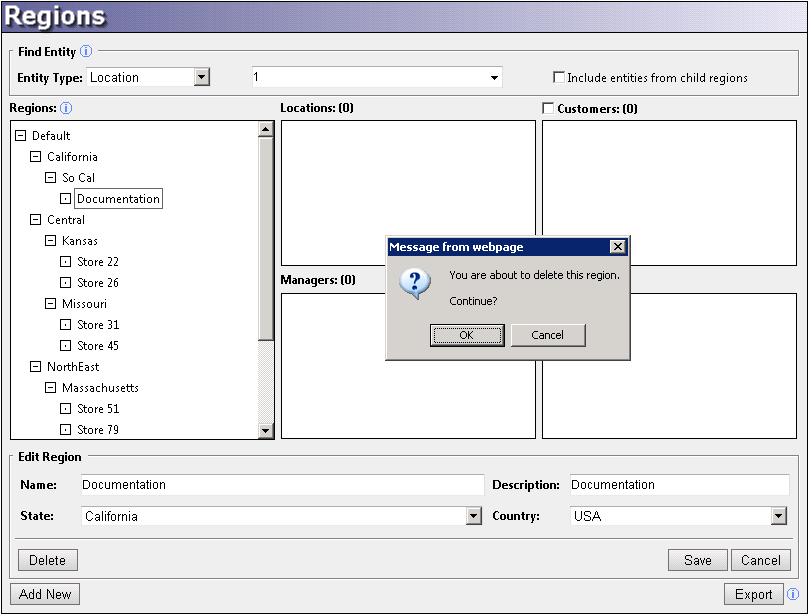Click Cancel in the delete dialog
Viewport: 811px width, 616px height.
[547, 335]
